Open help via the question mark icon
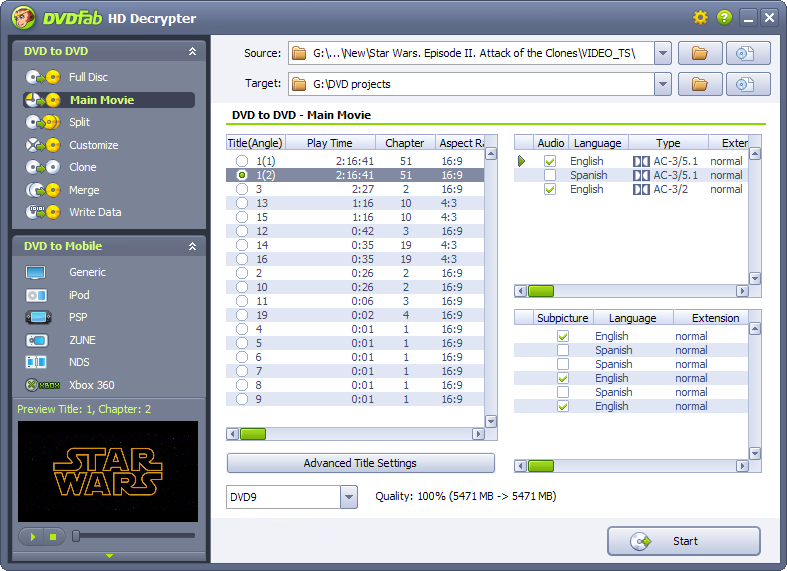 [724, 18]
